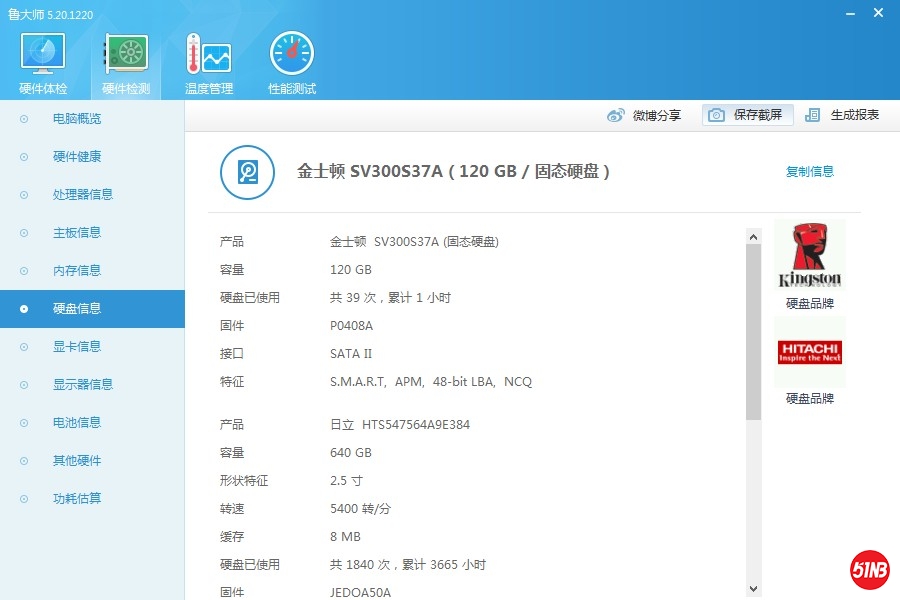Click the scrollbar up arrow
The image size is (900, 600).
click(x=754, y=237)
